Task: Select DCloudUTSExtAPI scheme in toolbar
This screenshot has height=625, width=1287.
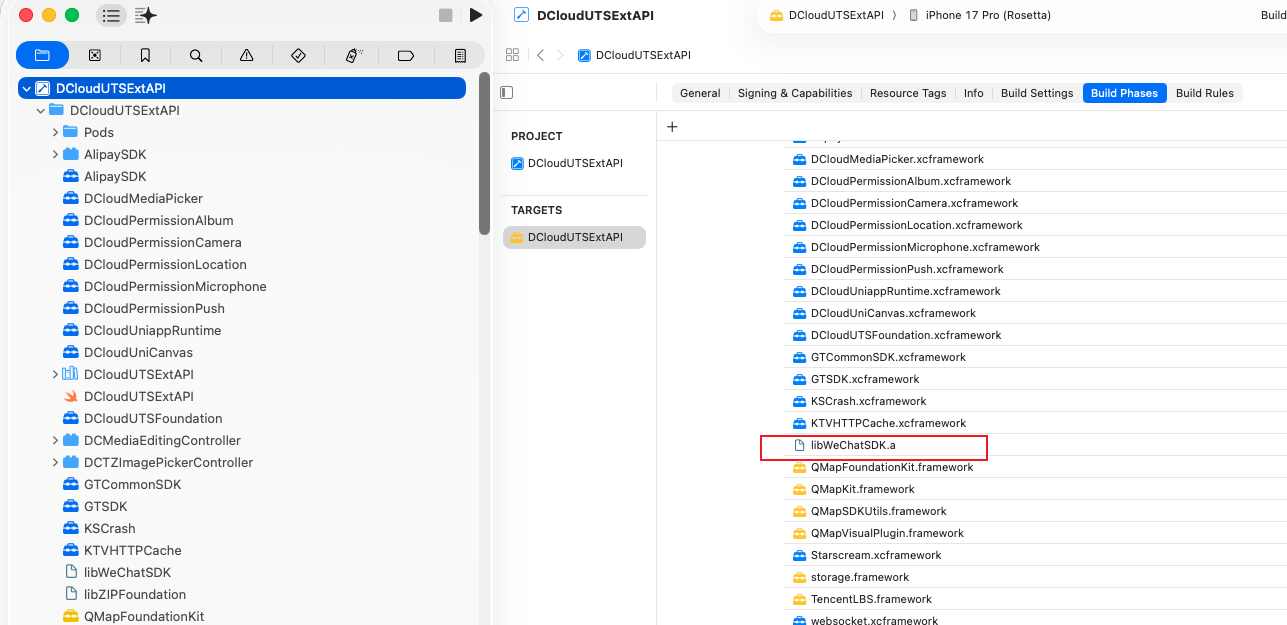Action: pos(826,15)
